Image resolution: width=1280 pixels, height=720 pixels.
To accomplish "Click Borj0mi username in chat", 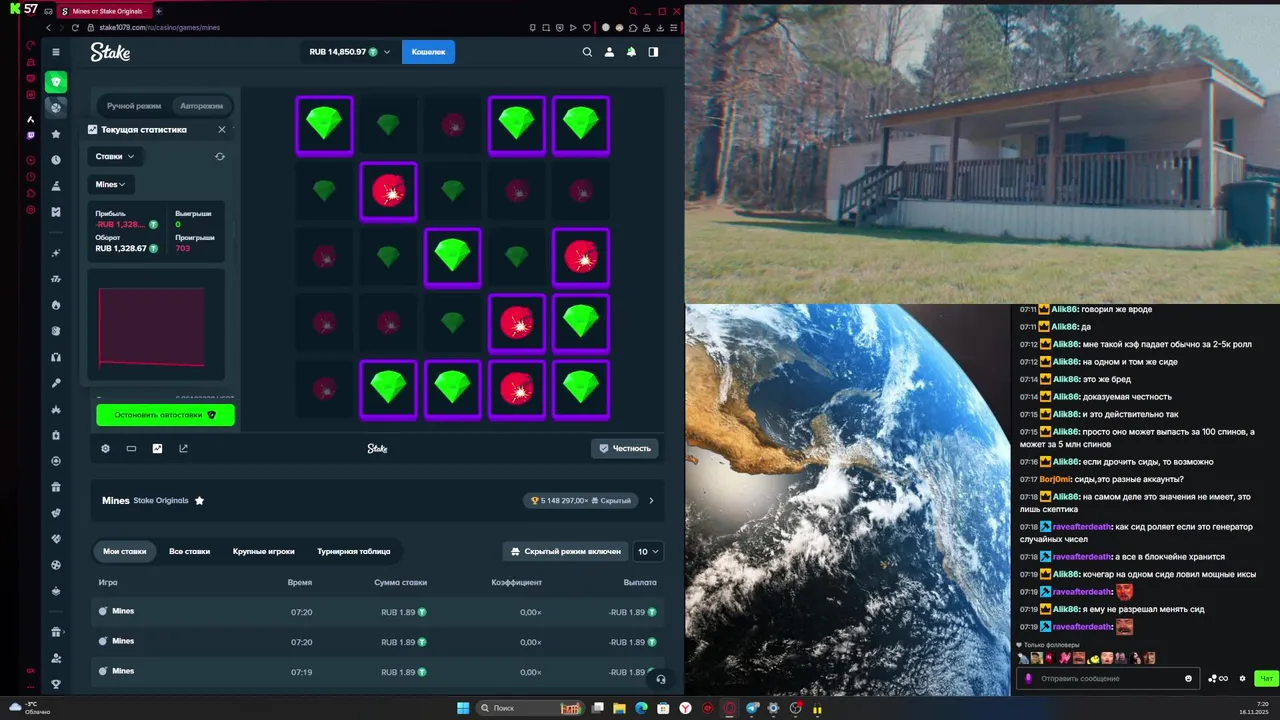I will [x=1056, y=479].
